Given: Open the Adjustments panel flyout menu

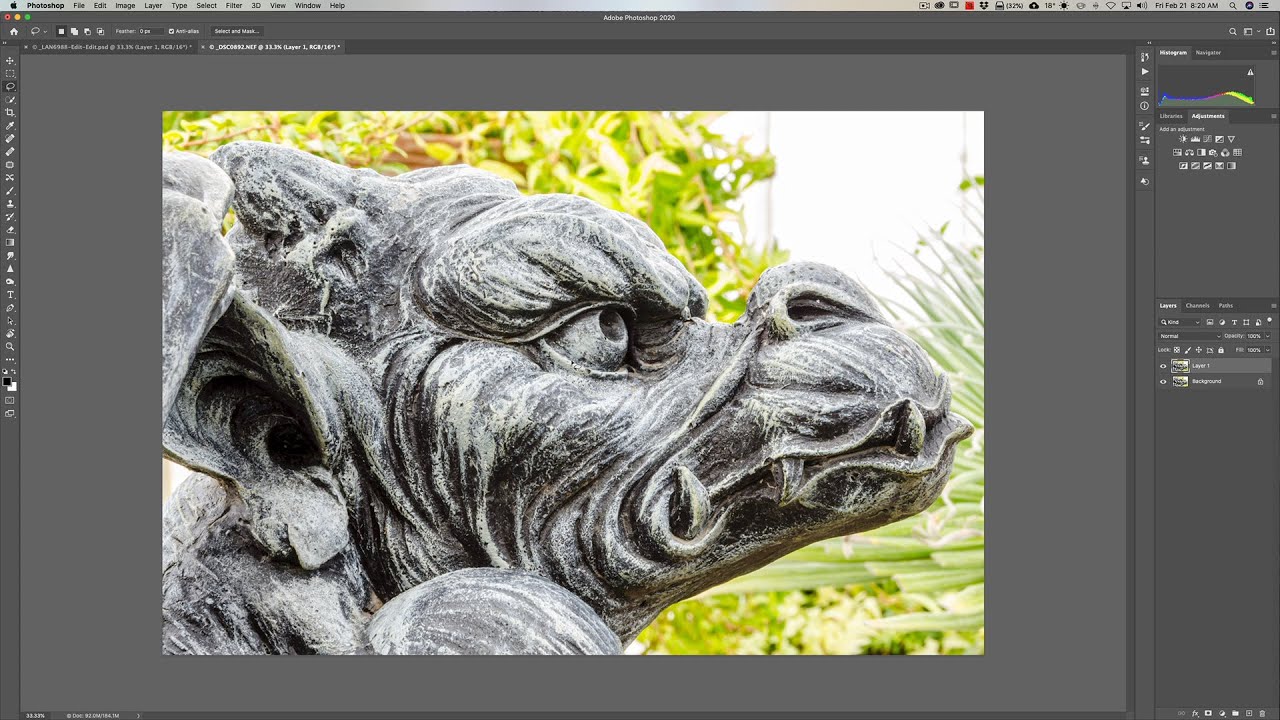Looking at the screenshot, I should (1274, 116).
